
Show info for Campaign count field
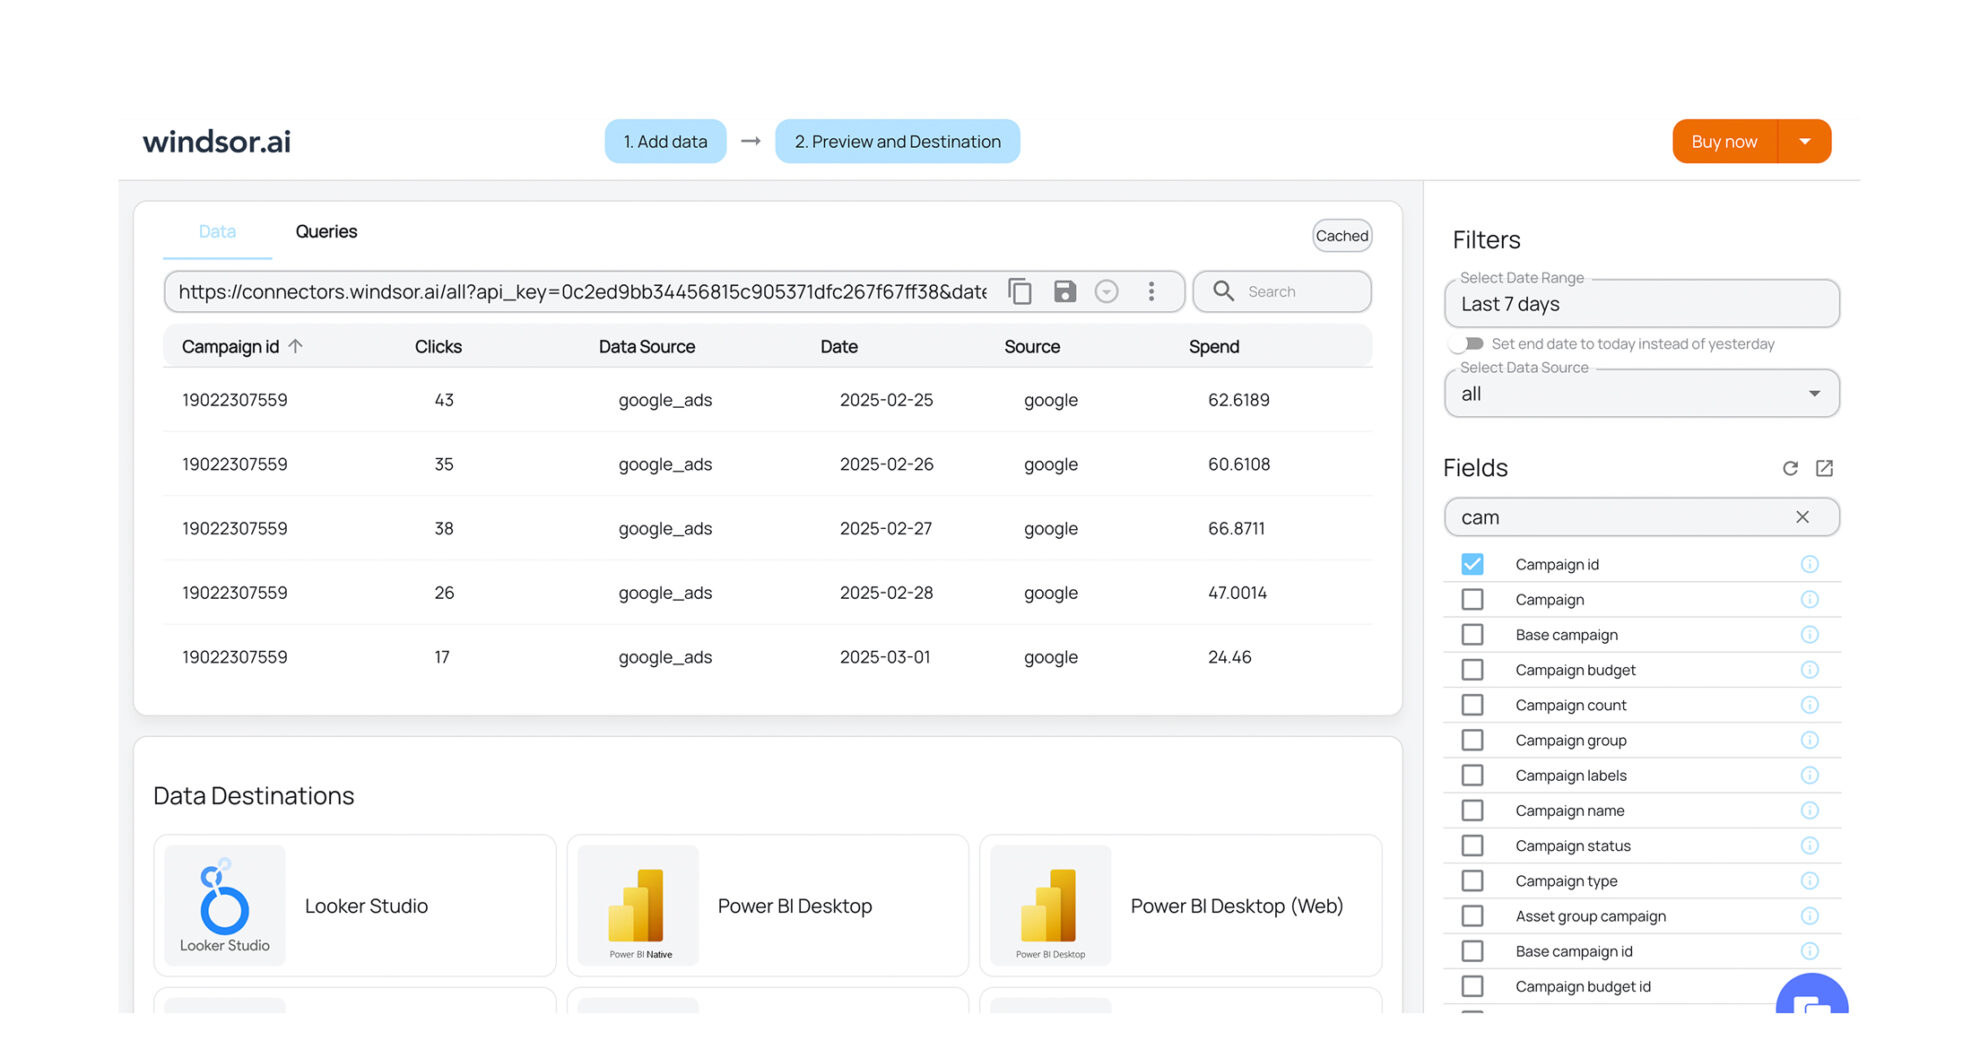[x=1809, y=705]
